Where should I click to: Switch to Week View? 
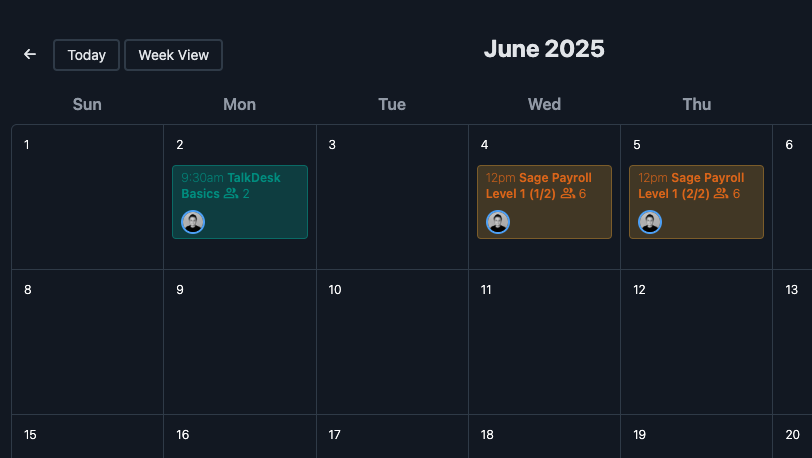(173, 55)
